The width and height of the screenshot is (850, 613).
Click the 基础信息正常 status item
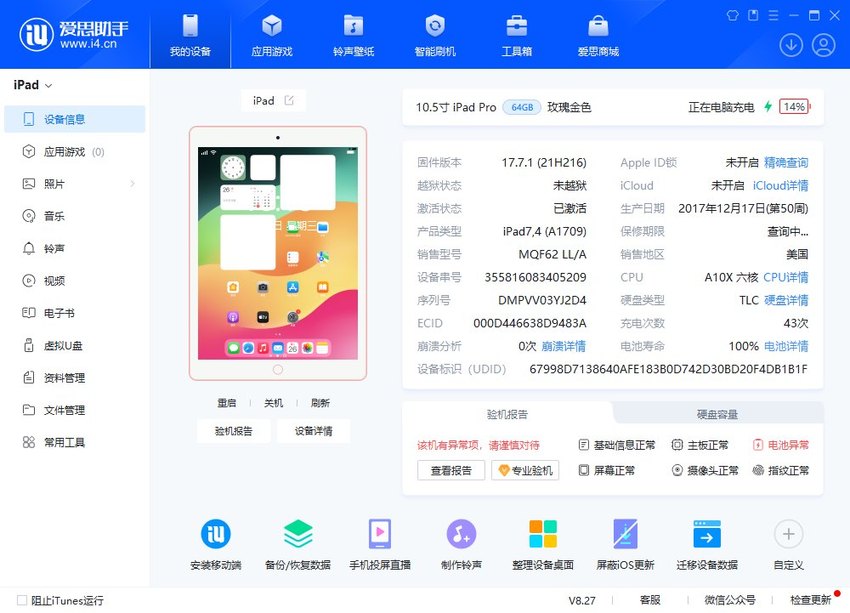click(617, 445)
